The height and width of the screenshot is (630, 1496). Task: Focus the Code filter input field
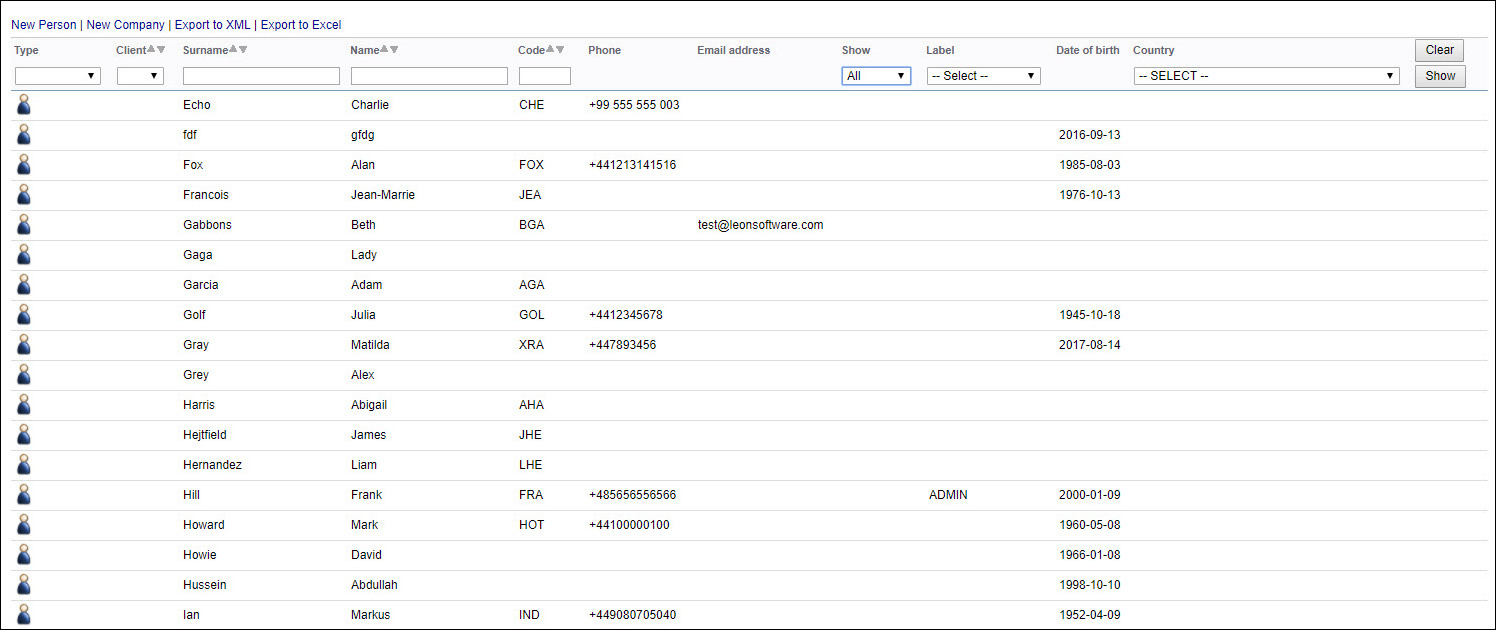545,76
